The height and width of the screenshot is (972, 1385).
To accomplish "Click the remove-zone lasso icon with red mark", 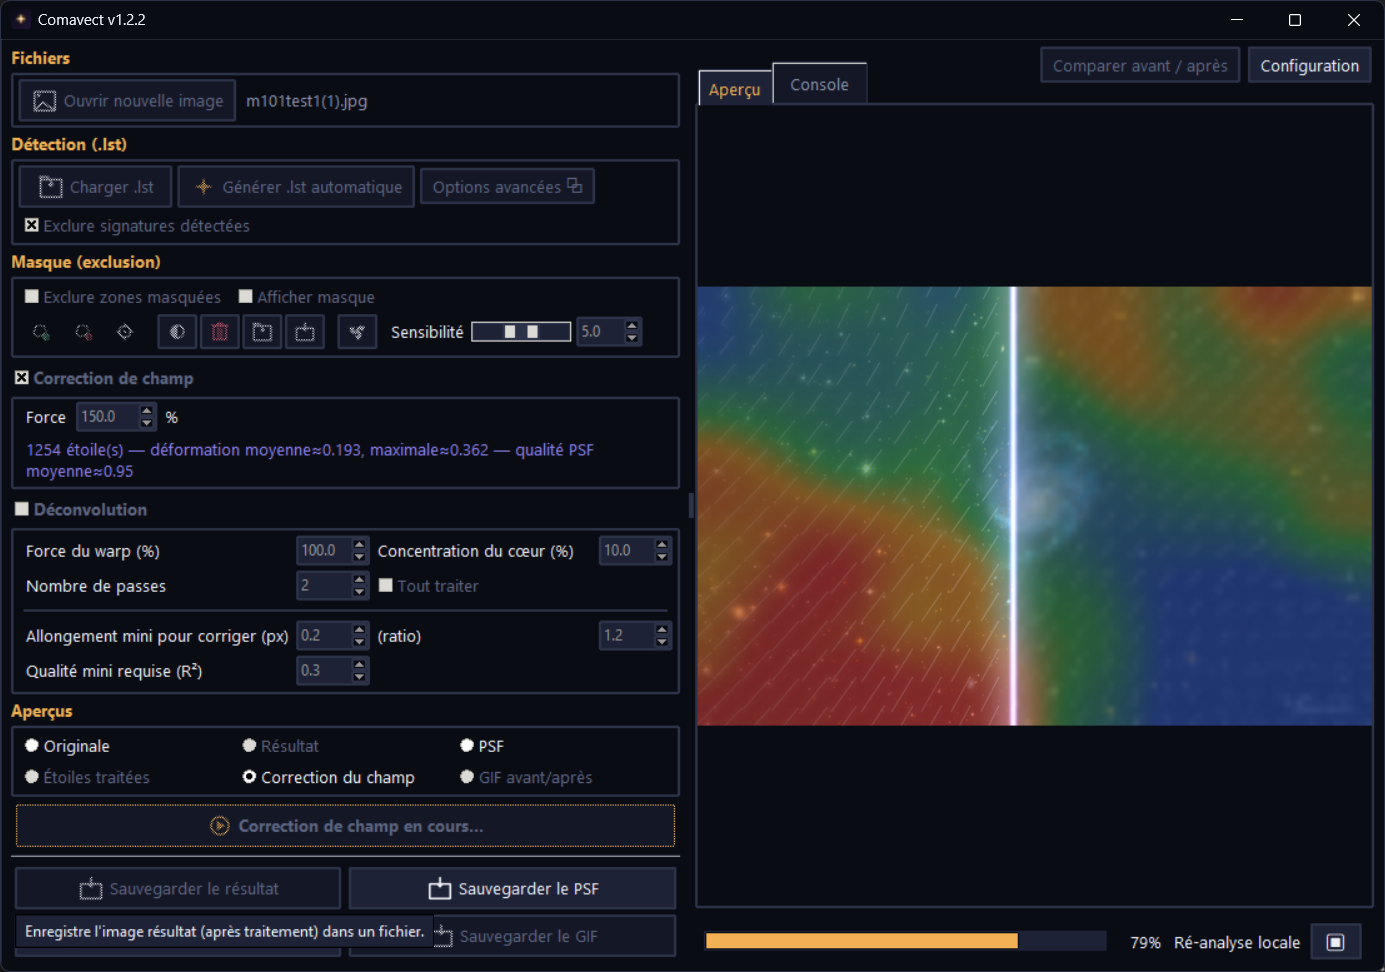I will (83, 332).
